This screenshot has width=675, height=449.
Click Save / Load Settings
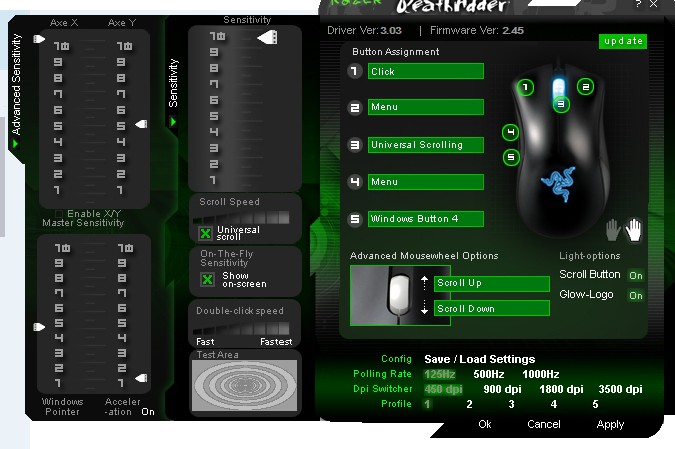[480, 359]
